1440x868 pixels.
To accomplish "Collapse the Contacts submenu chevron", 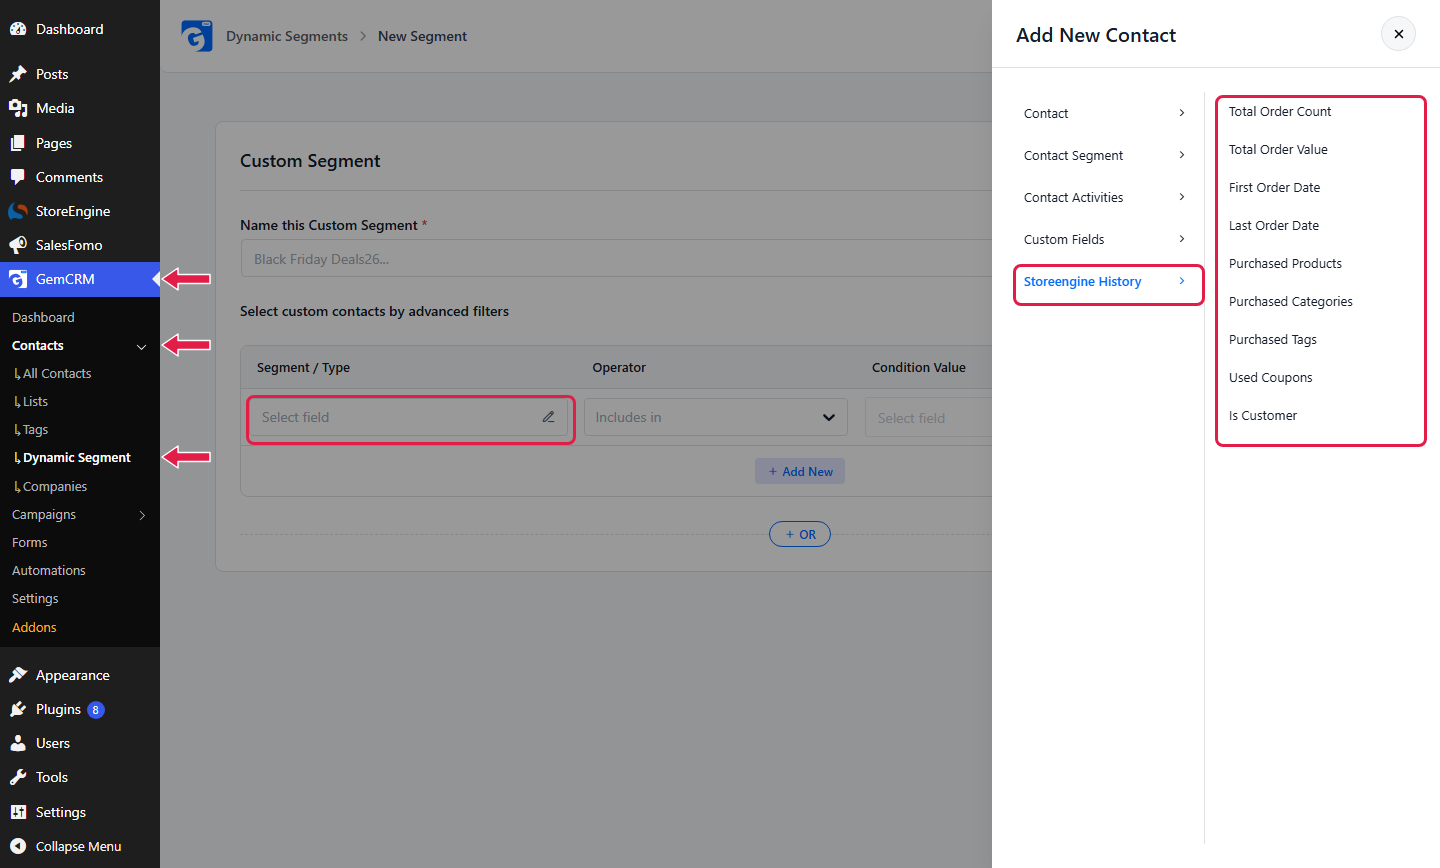I will 141,346.
